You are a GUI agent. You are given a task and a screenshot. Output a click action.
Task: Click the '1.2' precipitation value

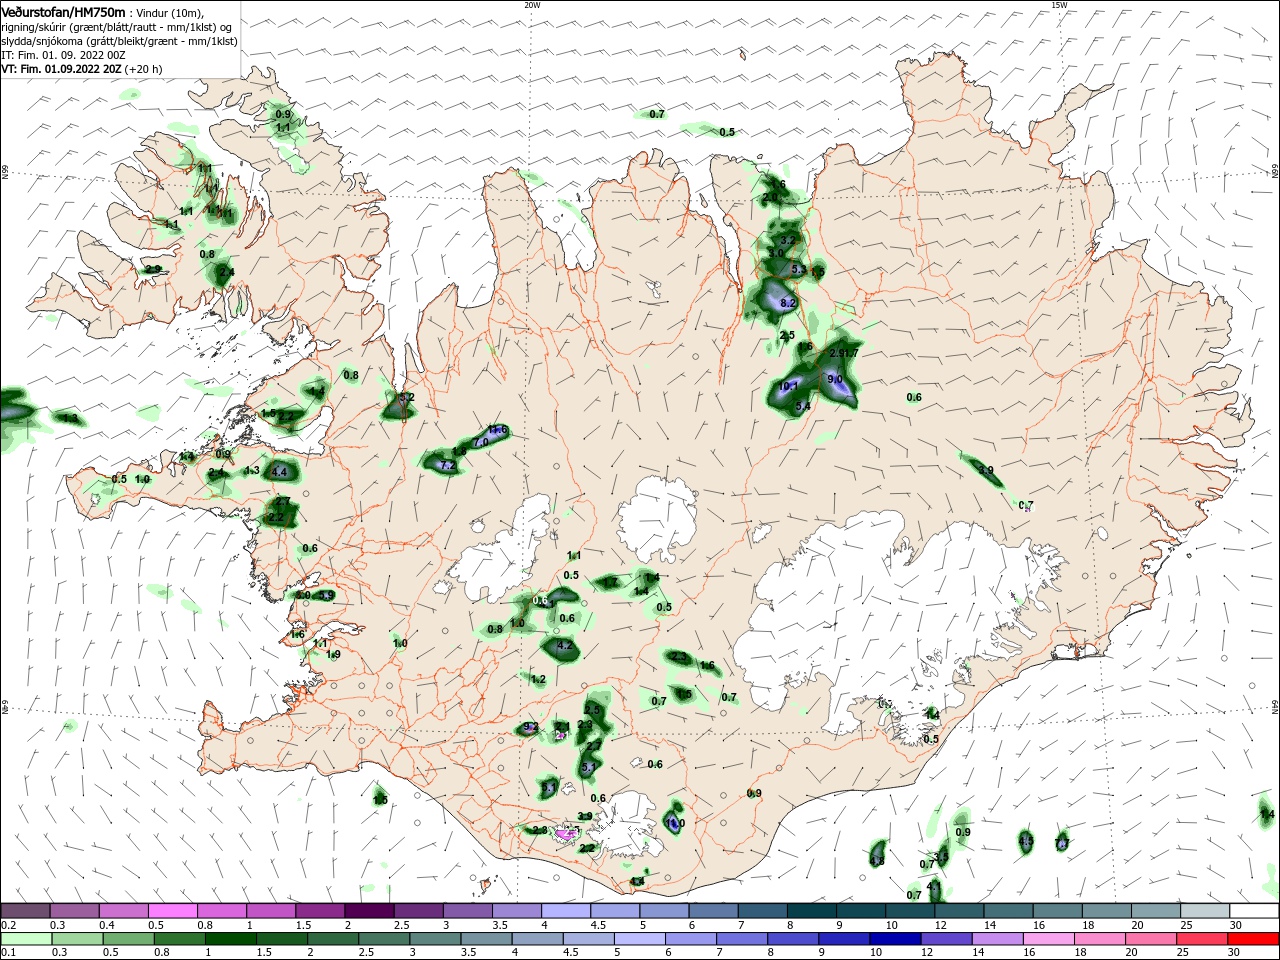coord(538,680)
